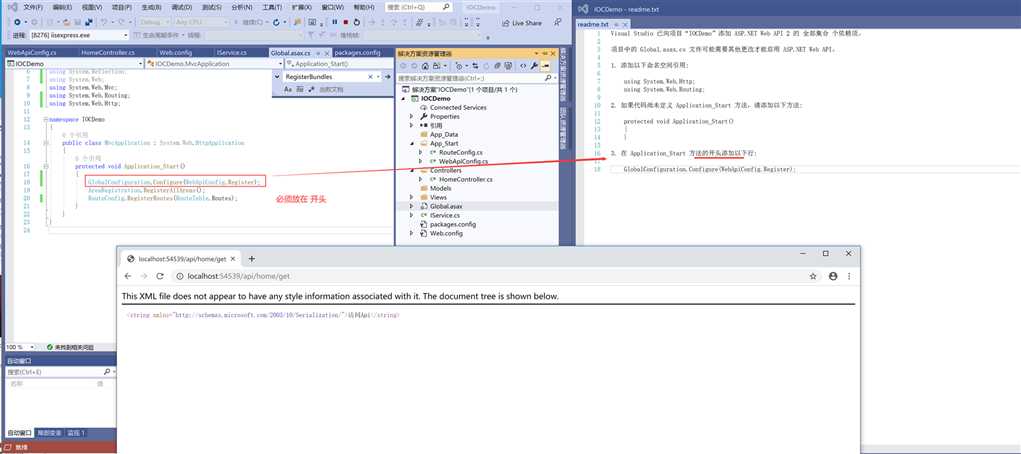This screenshot has height=454, width=1021.
Task: Click the navigate backward toolbar button
Action: tap(18, 22)
